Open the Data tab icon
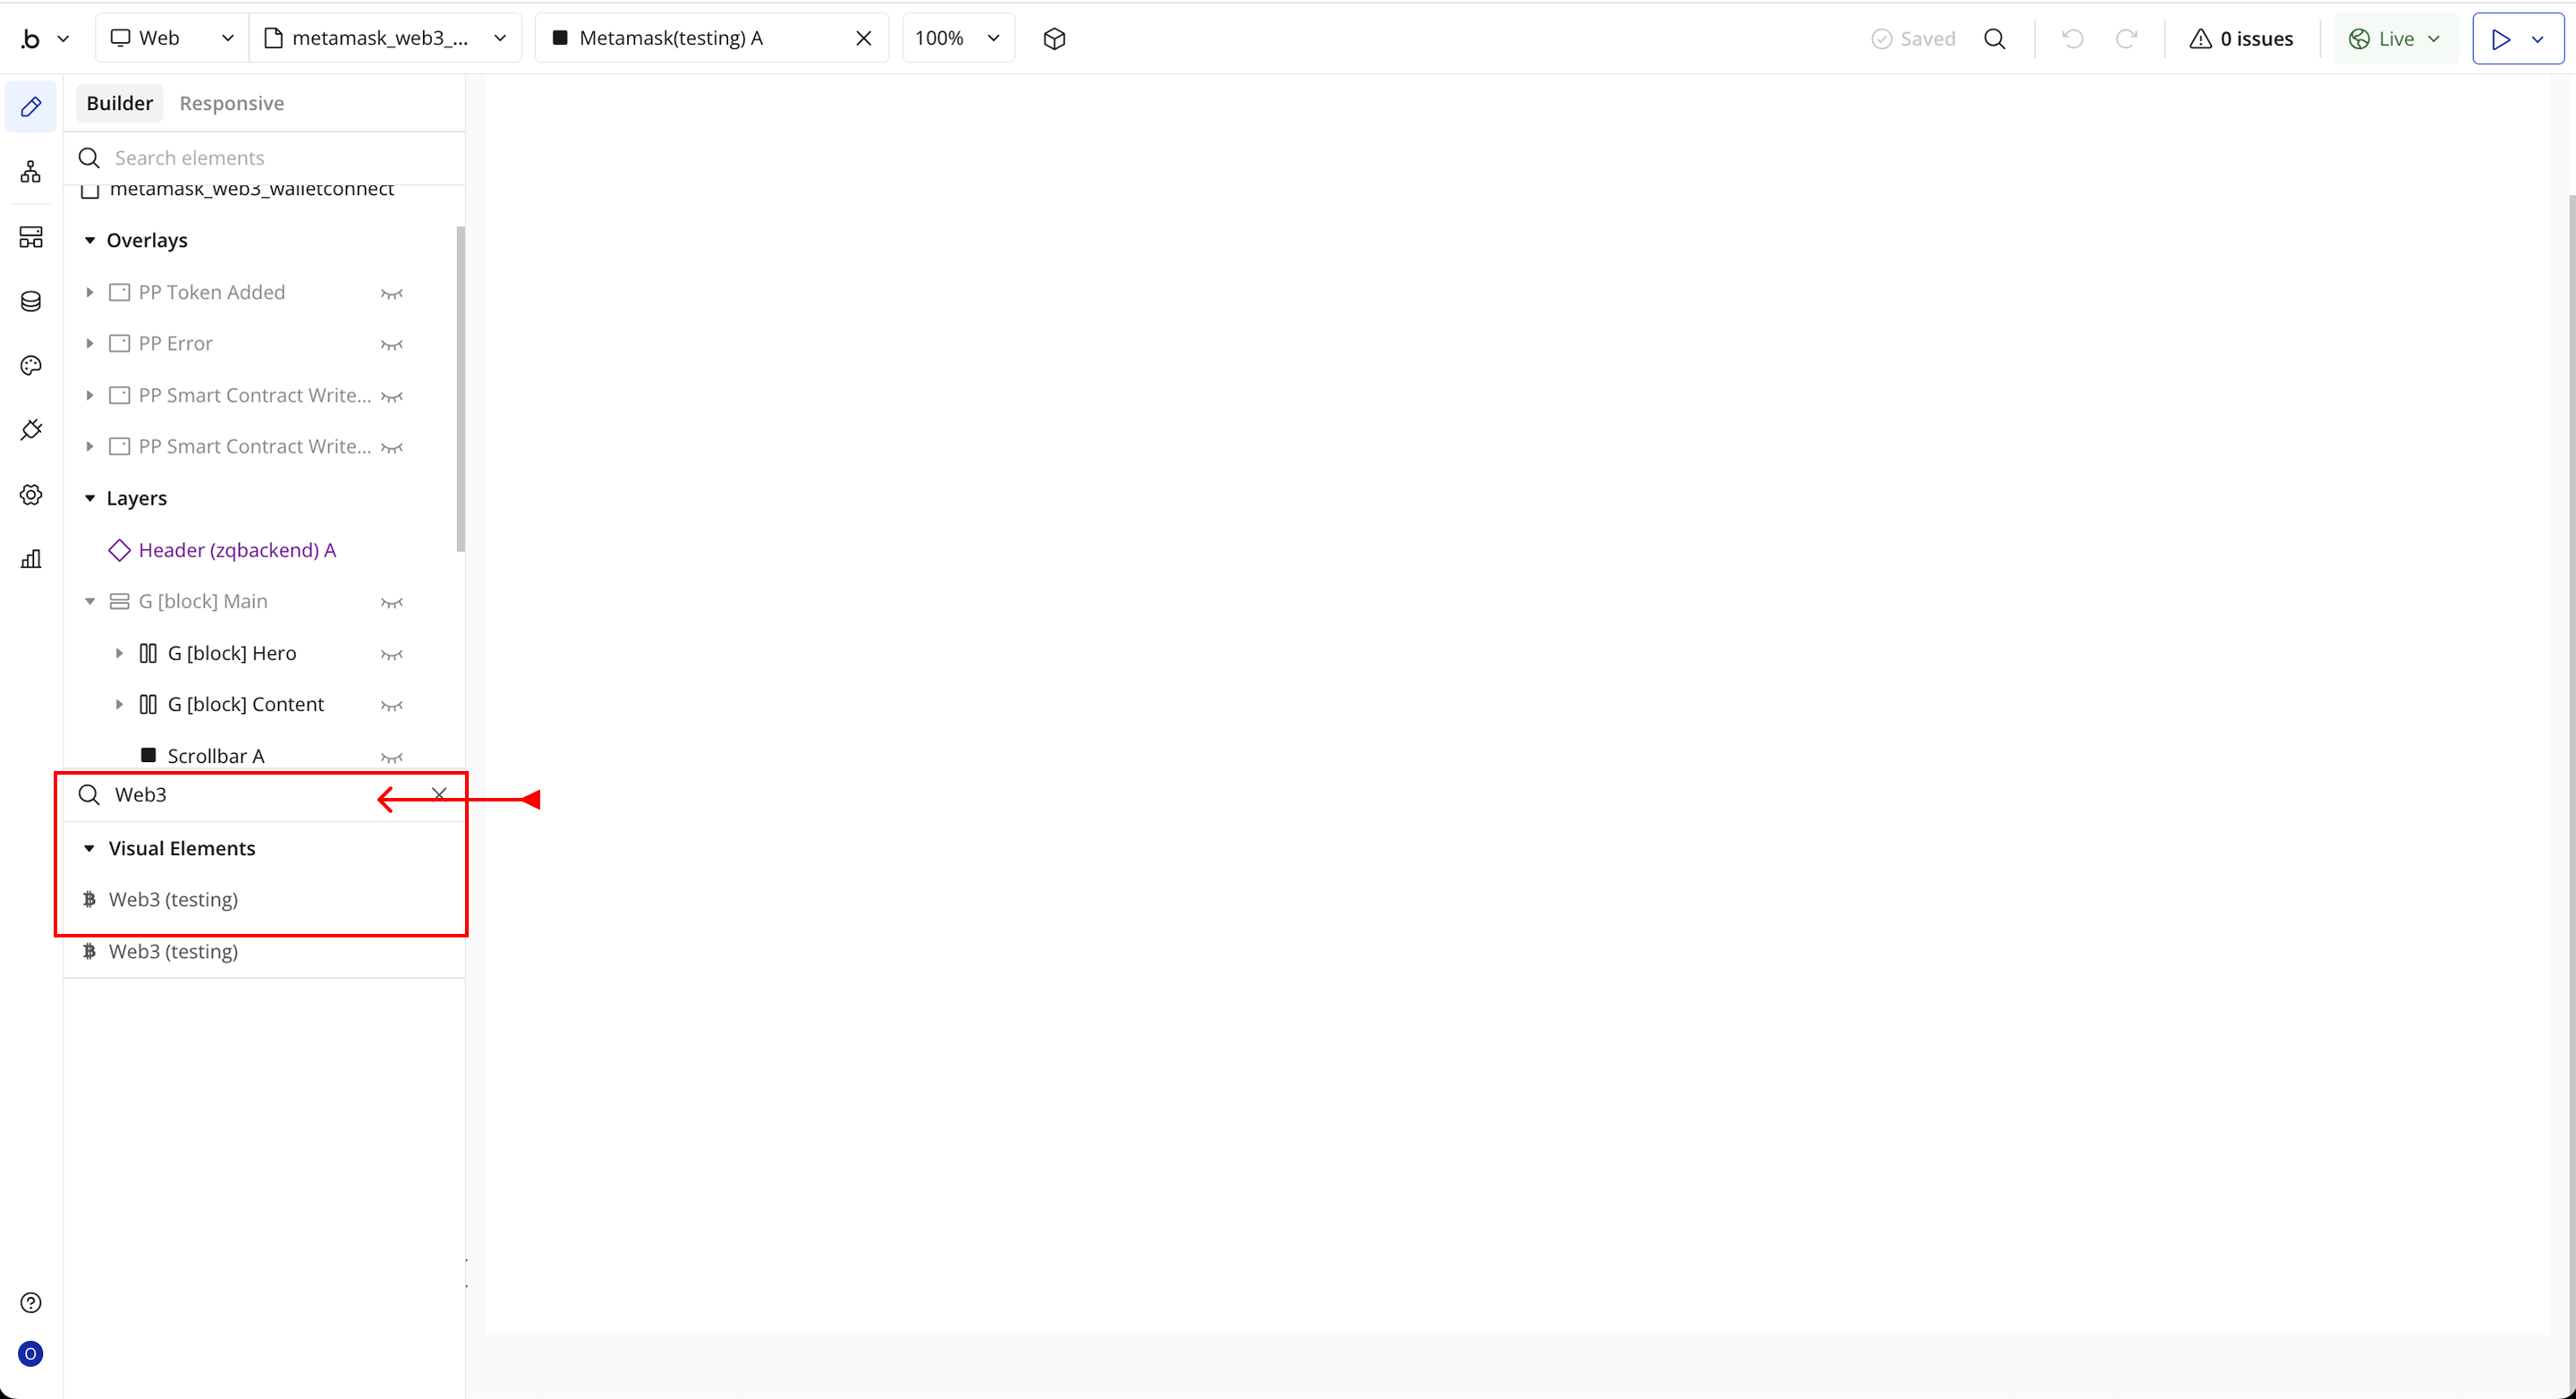Viewport: 2576px width, 1399px height. tap(31, 301)
